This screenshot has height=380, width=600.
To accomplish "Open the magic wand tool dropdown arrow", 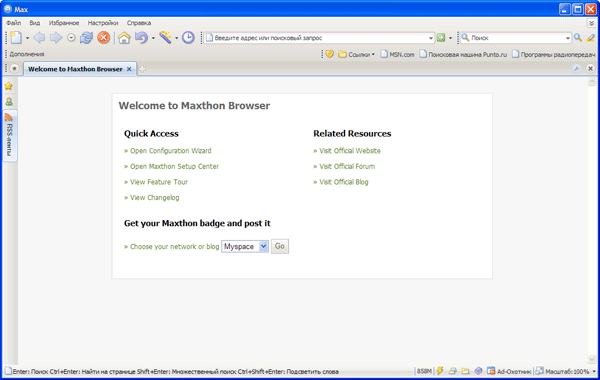I will (x=176, y=38).
